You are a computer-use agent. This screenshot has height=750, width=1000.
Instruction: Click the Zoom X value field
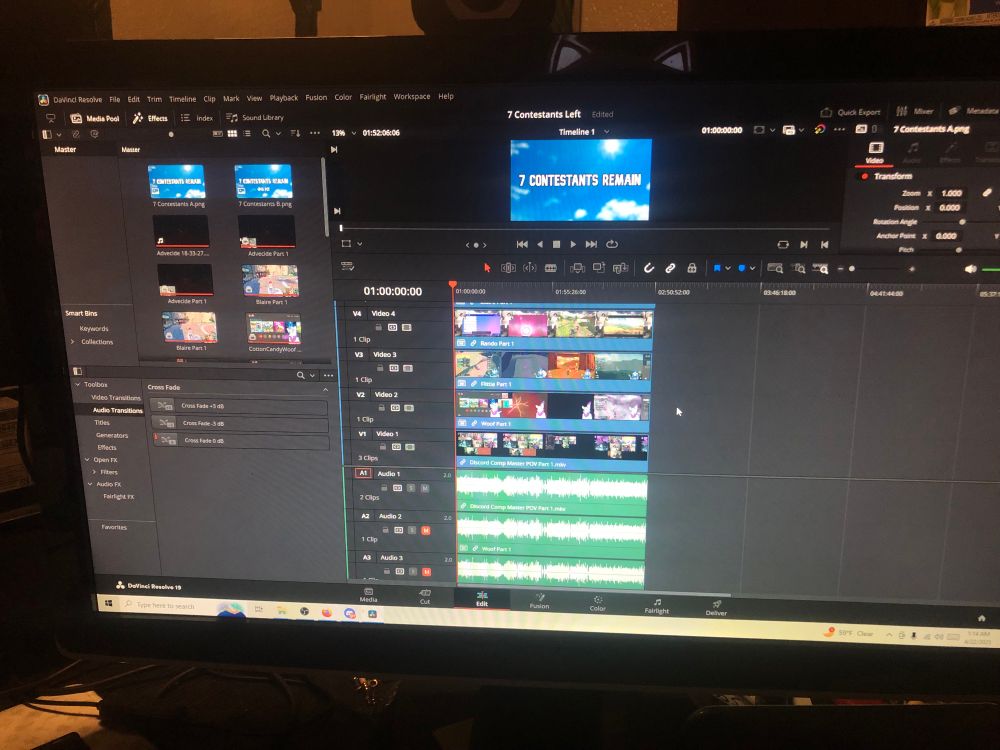952,193
